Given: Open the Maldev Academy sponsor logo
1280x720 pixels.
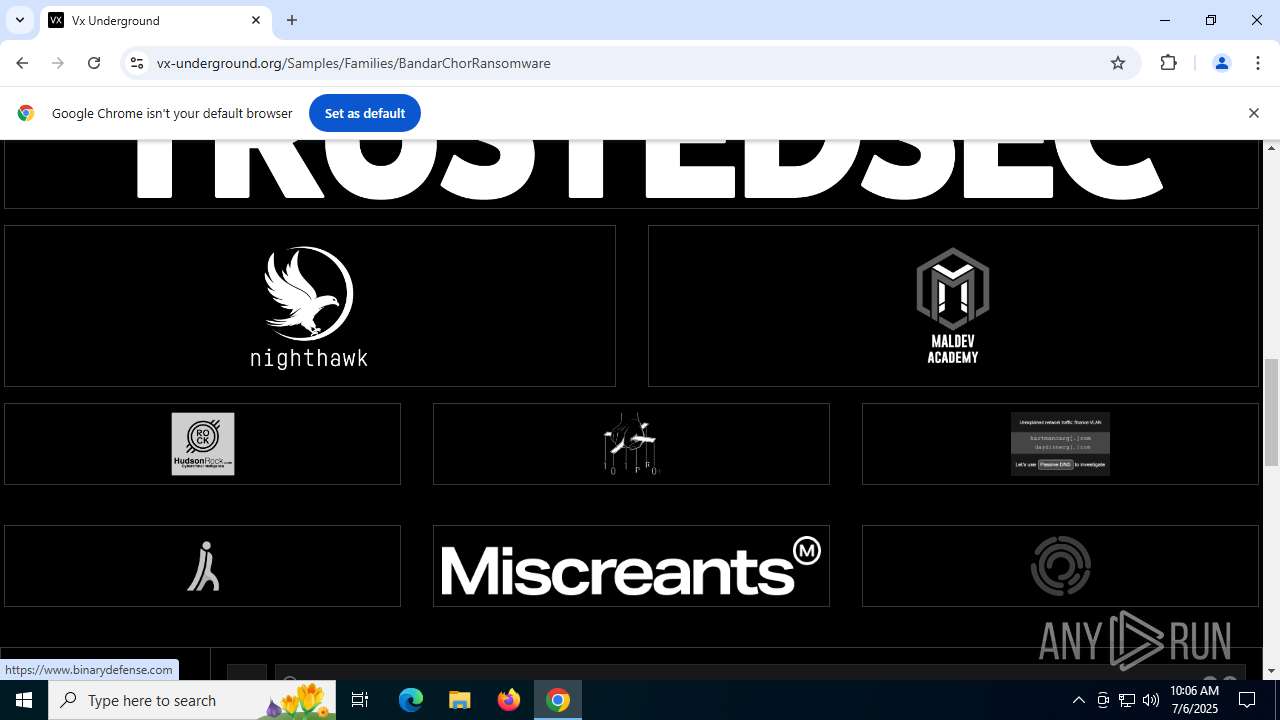Looking at the screenshot, I should tap(953, 306).
